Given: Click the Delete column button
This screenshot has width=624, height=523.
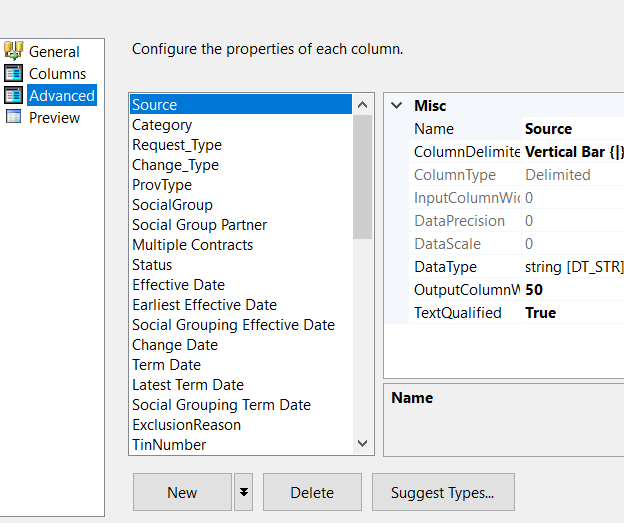Looking at the screenshot, I should [312, 492].
